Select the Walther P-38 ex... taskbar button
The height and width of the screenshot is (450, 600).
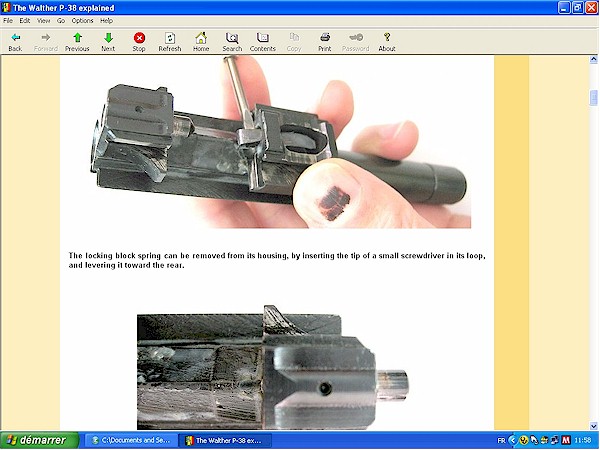pyautogui.click(x=225, y=440)
